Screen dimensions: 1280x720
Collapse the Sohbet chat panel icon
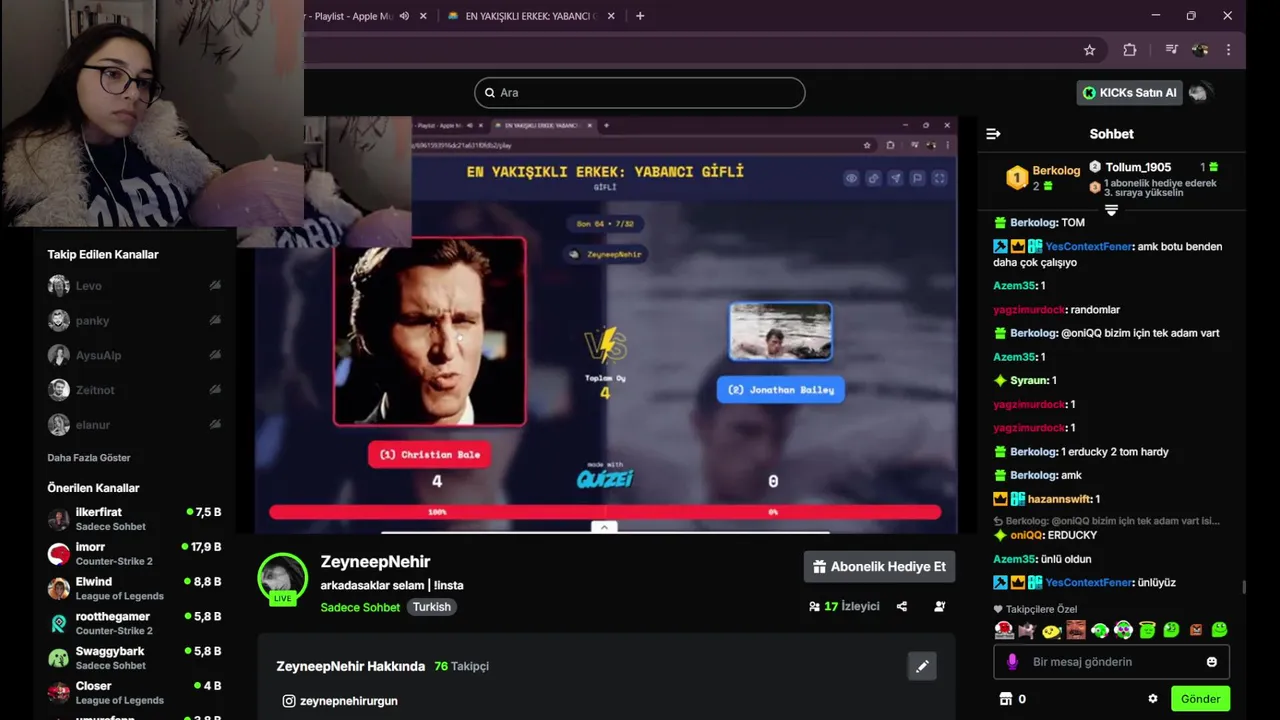click(x=993, y=134)
